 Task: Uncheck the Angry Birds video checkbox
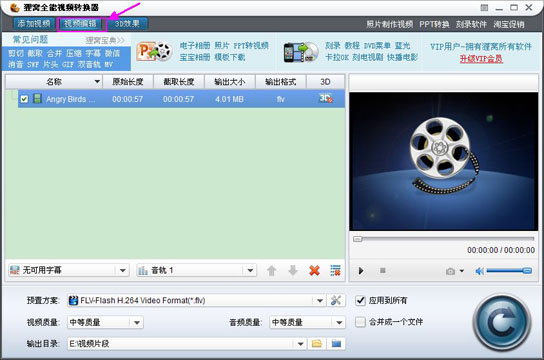[24, 99]
